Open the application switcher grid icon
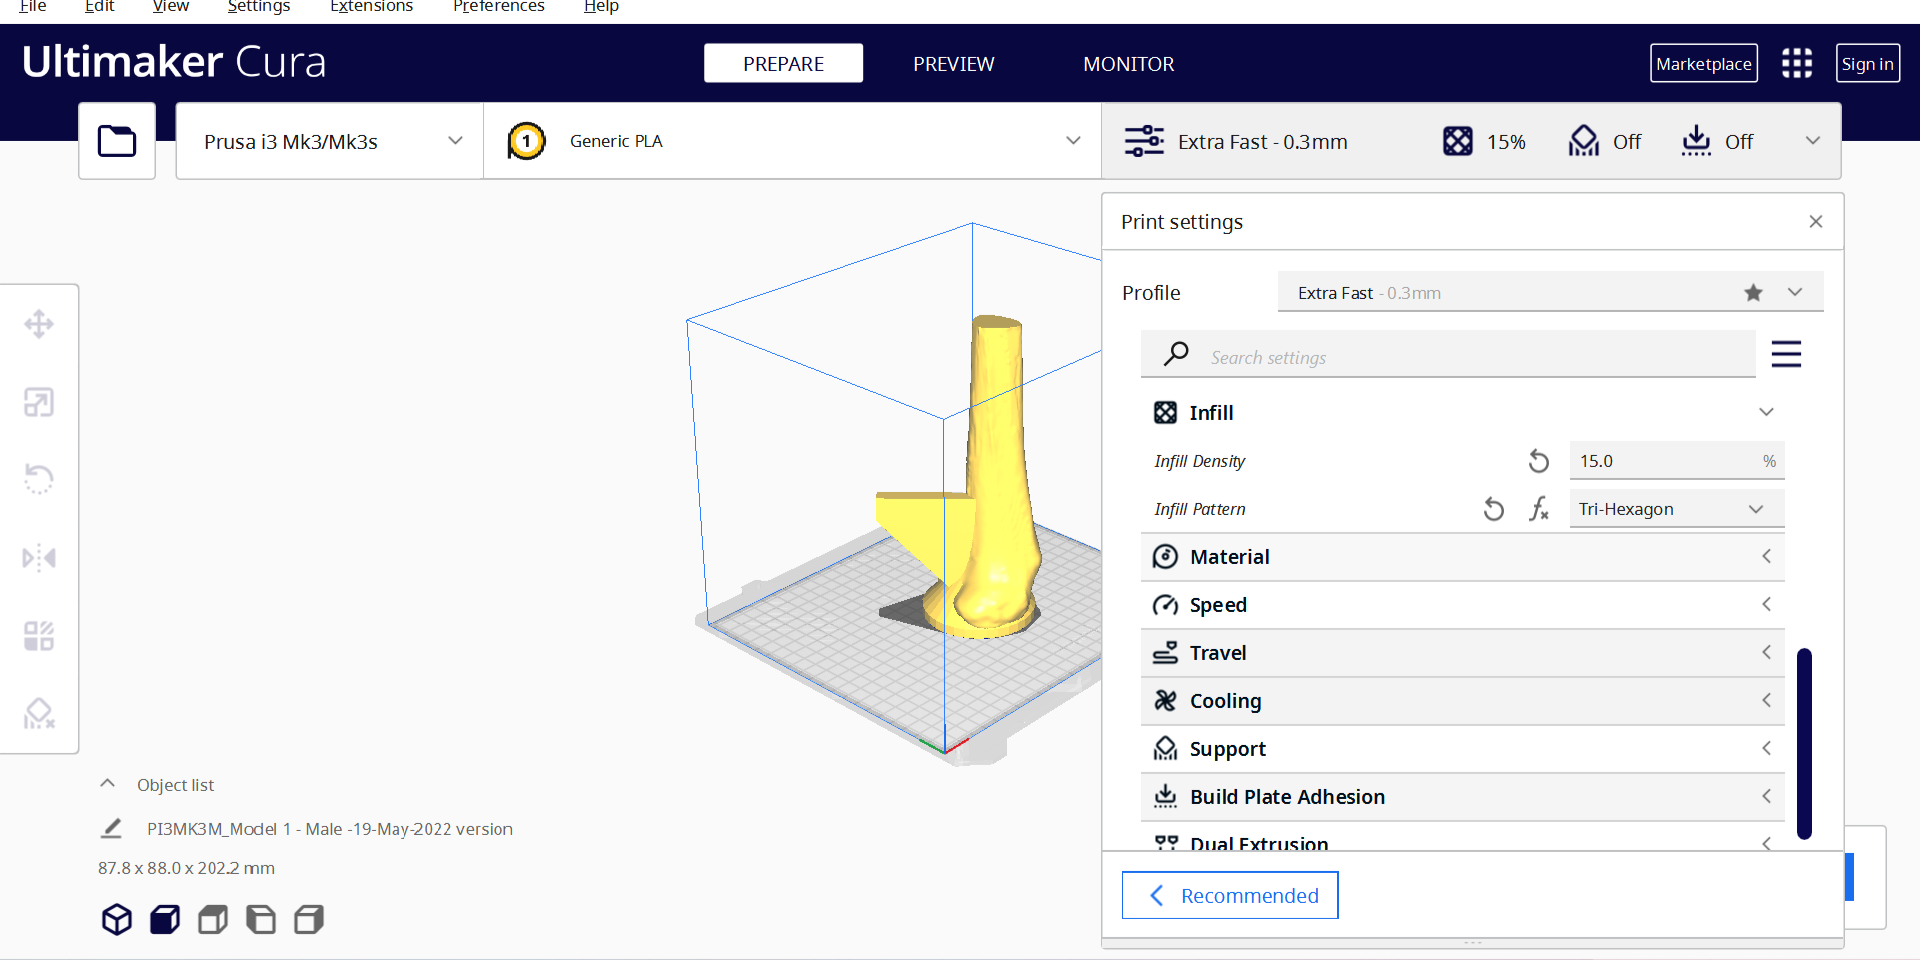This screenshot has width=1920, height=960. tap(1796, 63)
